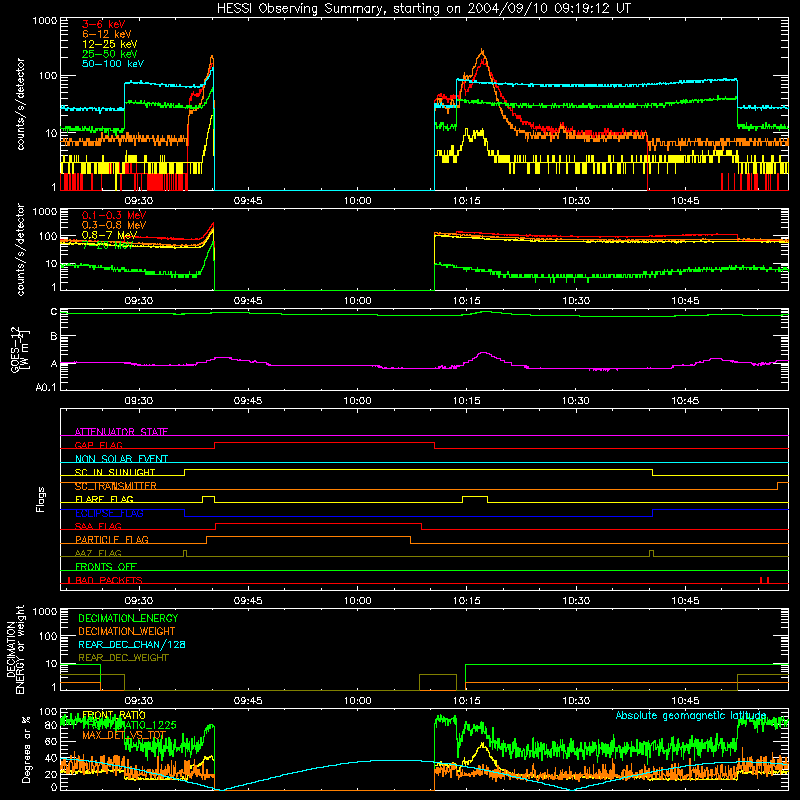The width and height of the screenshot is (800, 800).
Task: Click the 0.1-0.3 MeV legend label
Action: tap(114, 215)
